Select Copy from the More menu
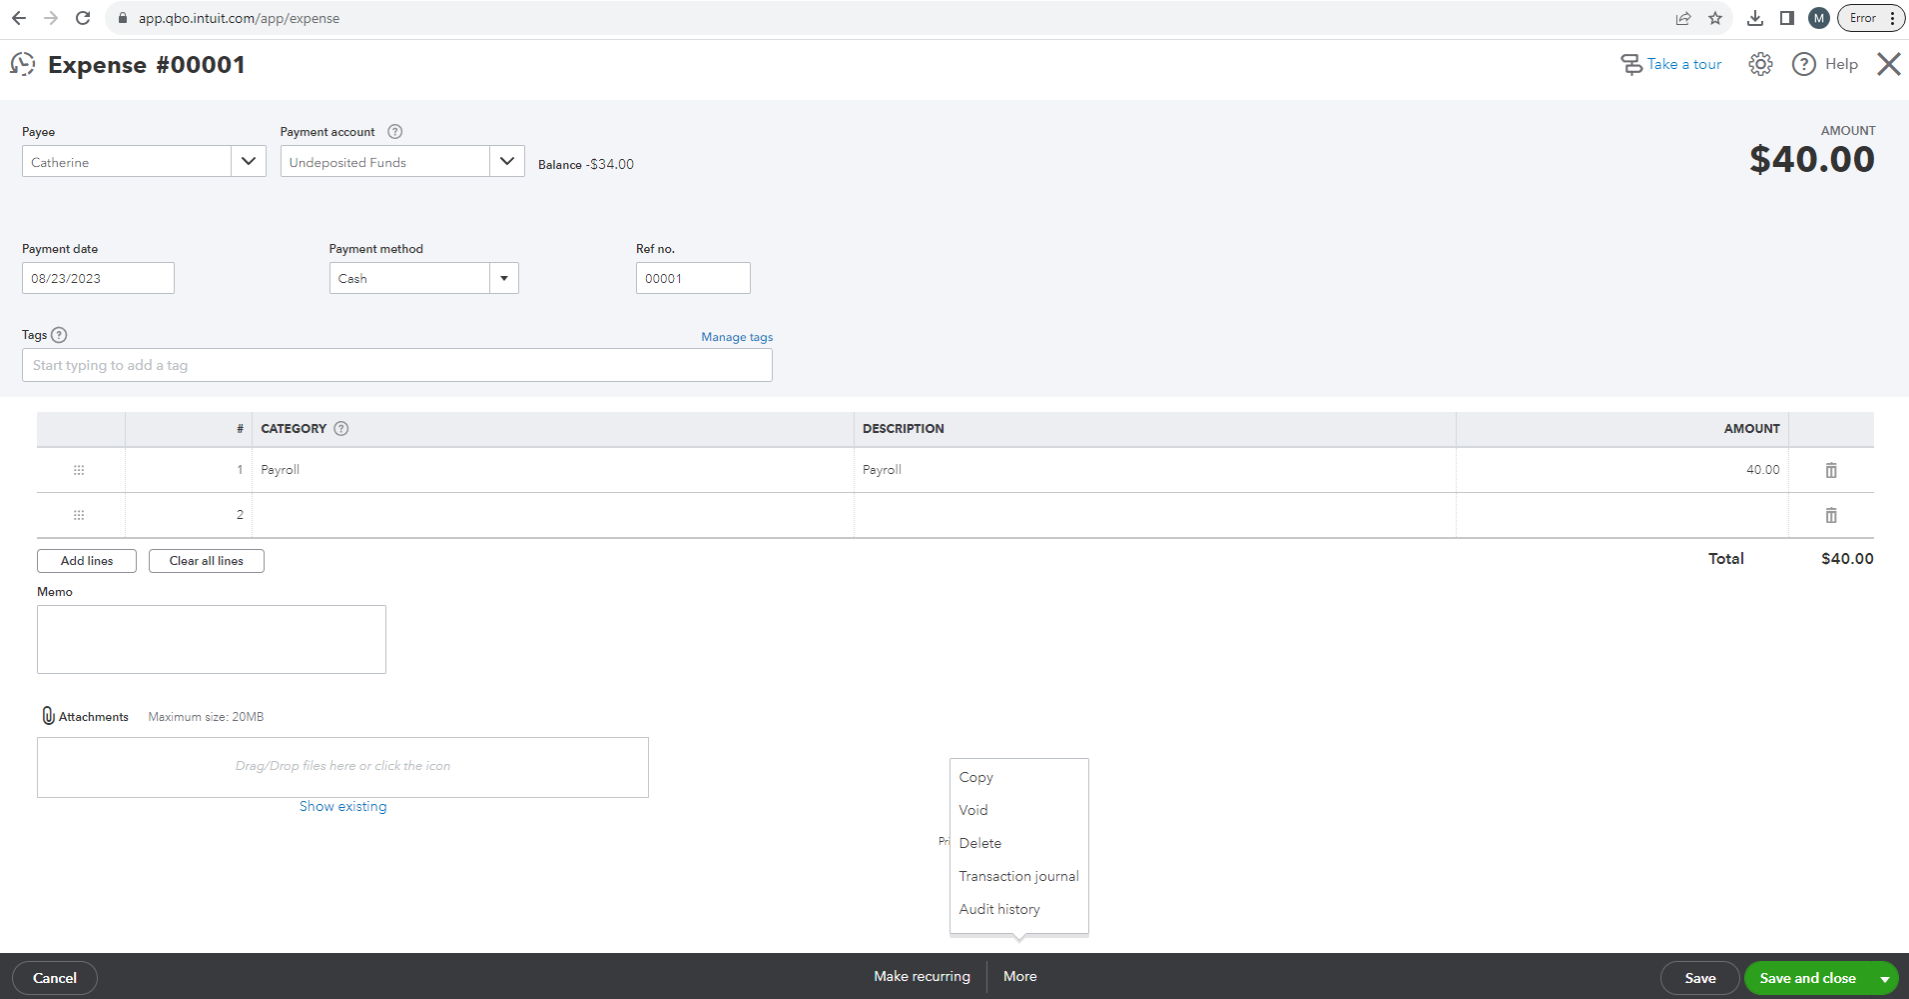This screenshot has width=1909, height=999. point(976,777)
